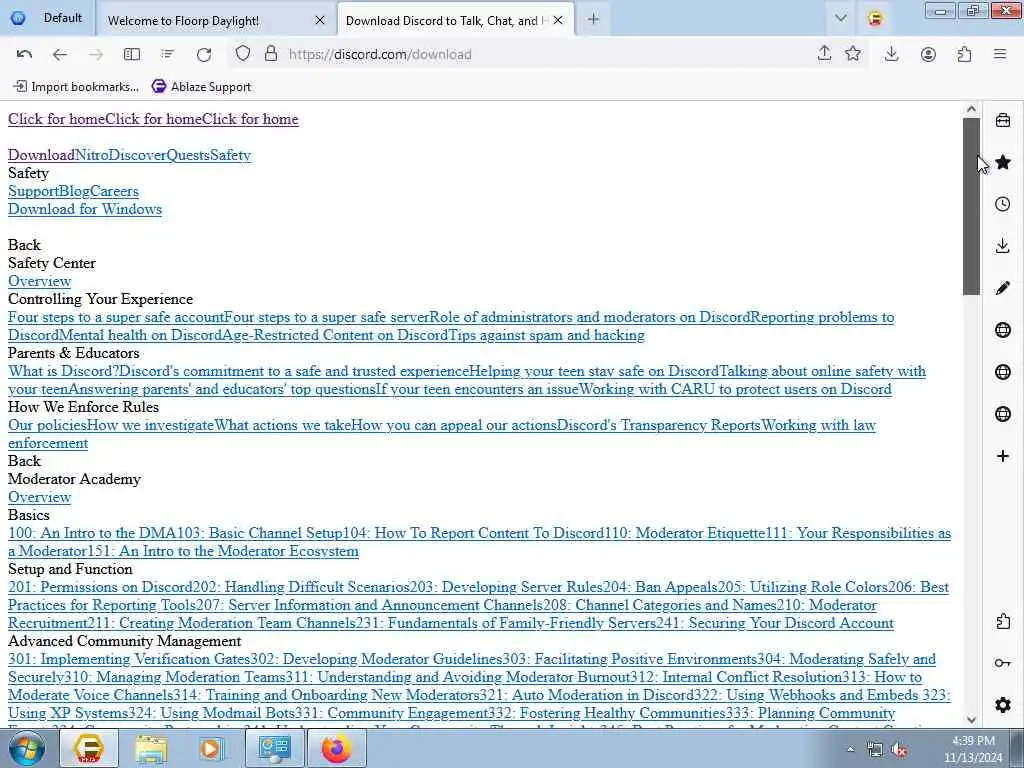Click the forward navigation arrow
Viewport: 1024px width, 768px height.
[x=95, y=54]
